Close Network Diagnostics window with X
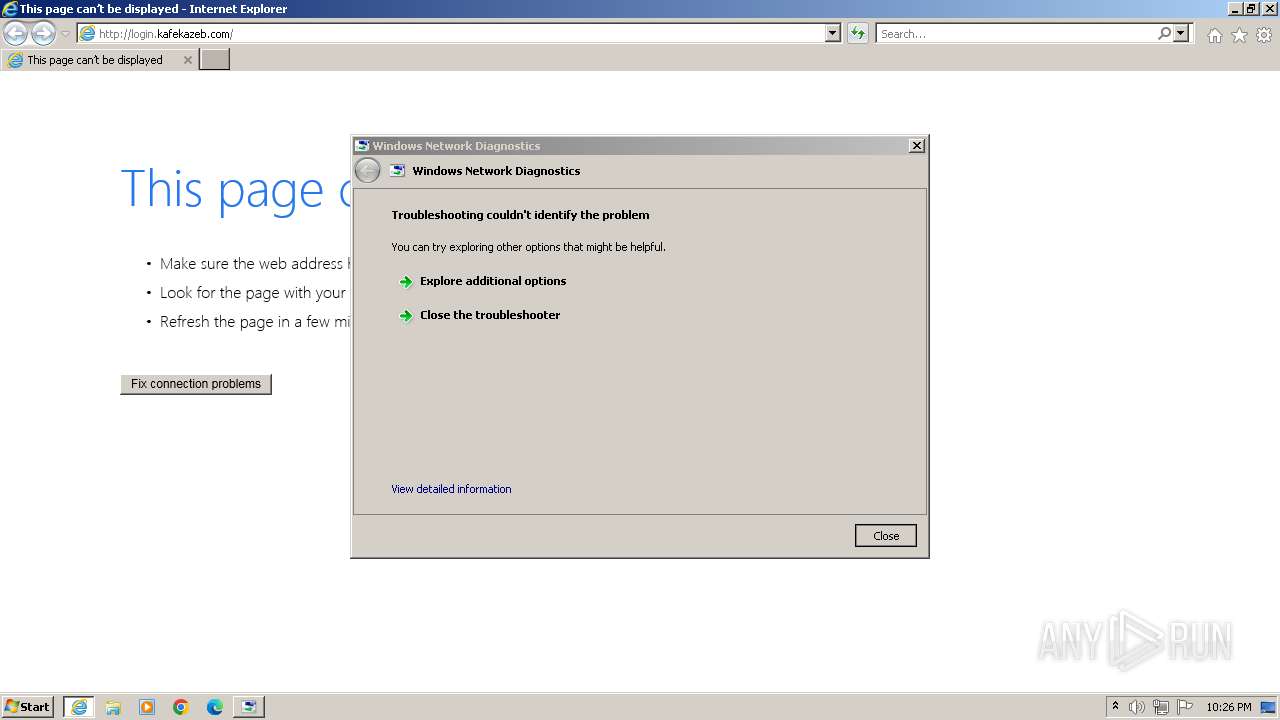 tap(916, 146)
